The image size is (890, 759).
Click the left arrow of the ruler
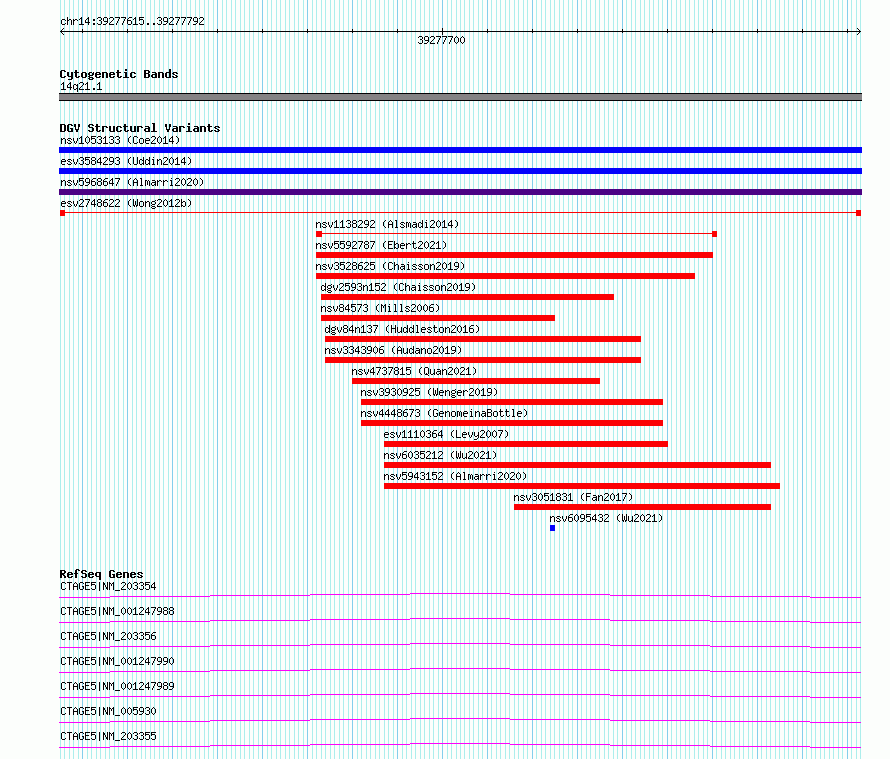[x=62, y=32]
